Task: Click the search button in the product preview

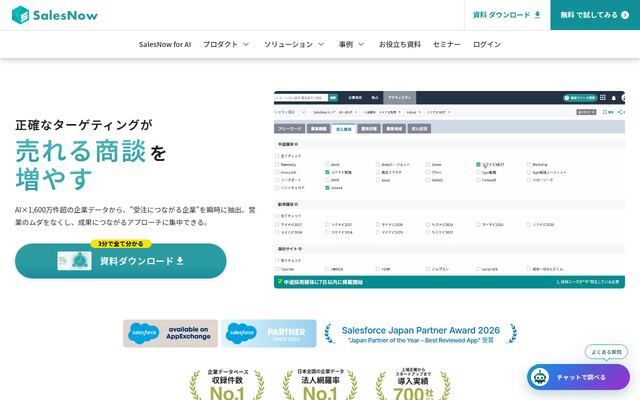Action: click(x=333, y=98)
